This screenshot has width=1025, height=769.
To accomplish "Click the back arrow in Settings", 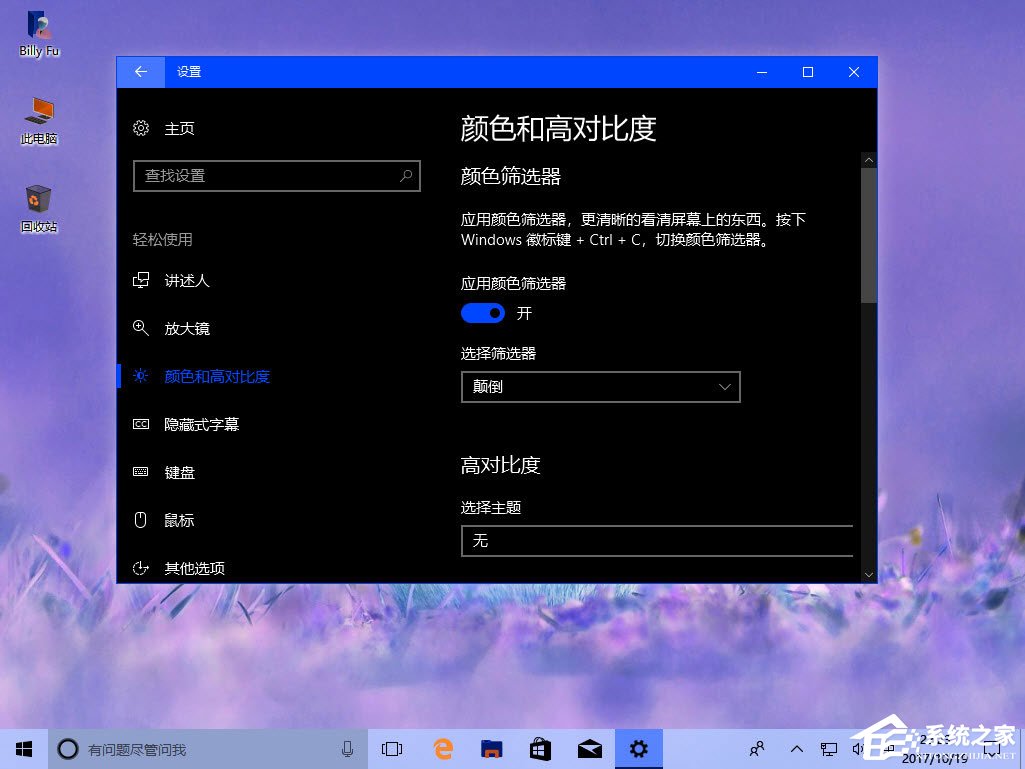I will [x=139, y=71].
